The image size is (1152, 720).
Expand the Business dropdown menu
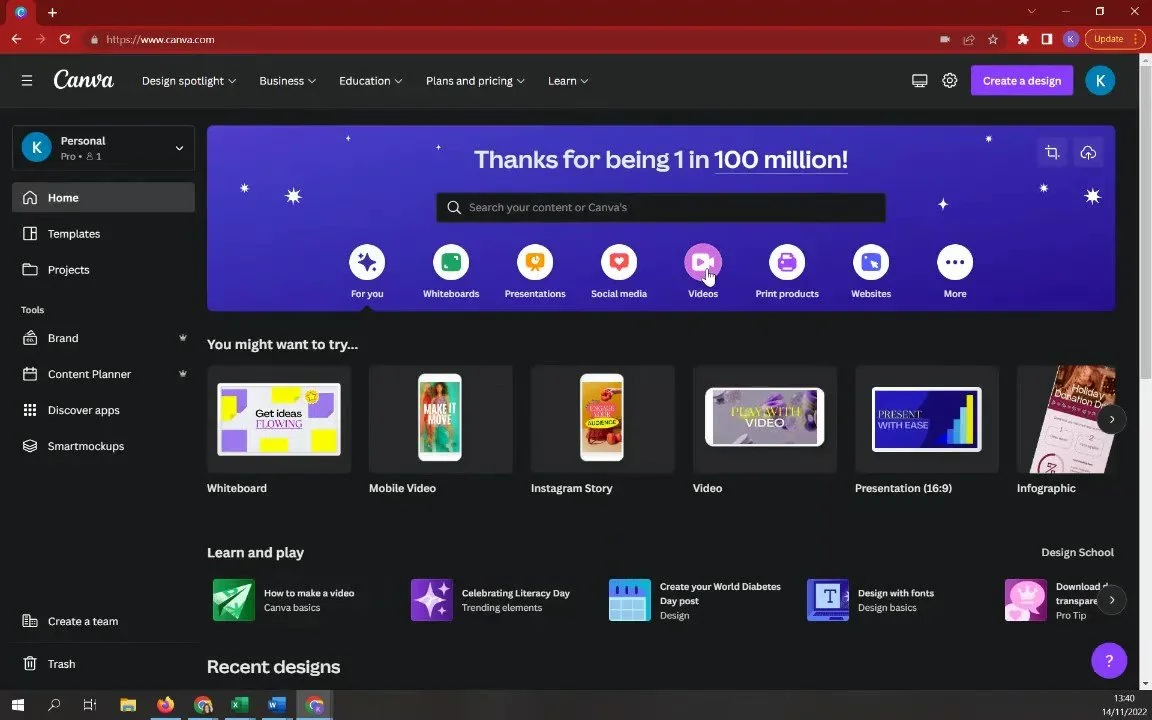click(x=287, y=81)
